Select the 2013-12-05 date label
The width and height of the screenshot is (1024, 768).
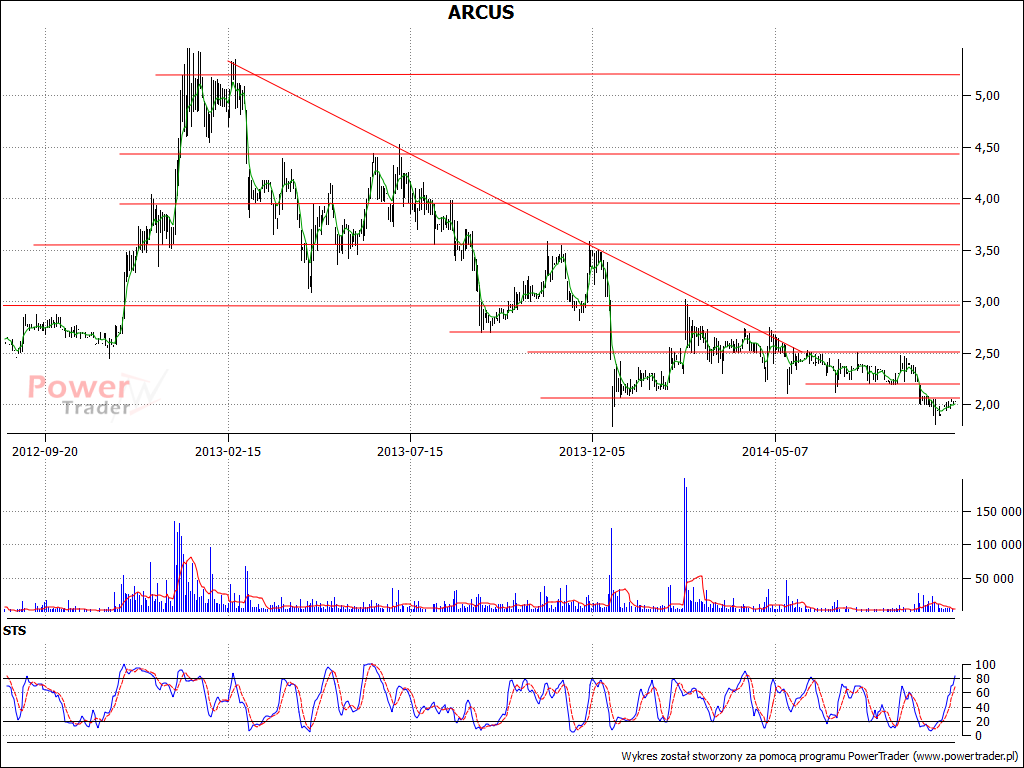[x=592, y=451]
